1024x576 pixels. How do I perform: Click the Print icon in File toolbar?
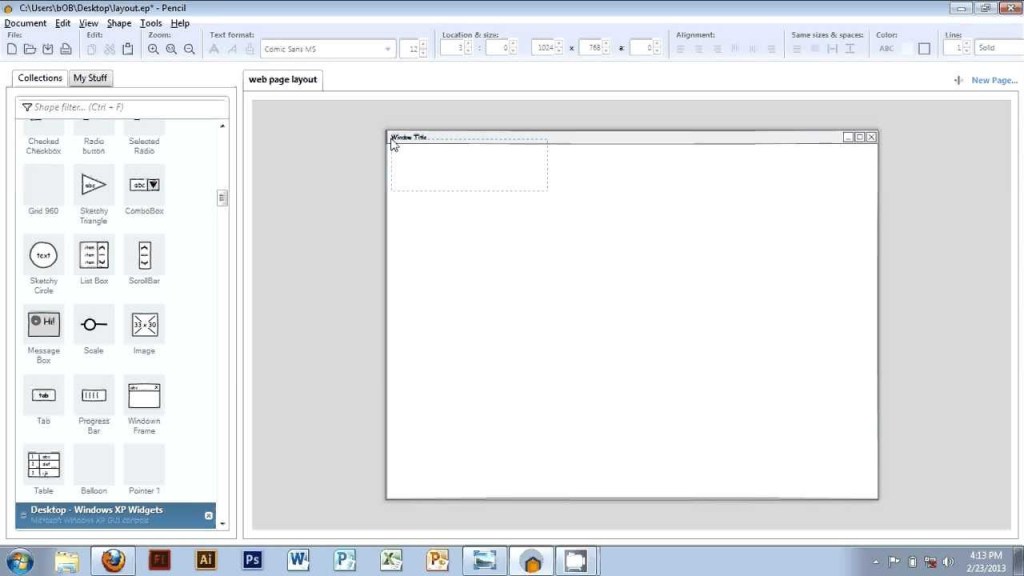click(65, 49)
